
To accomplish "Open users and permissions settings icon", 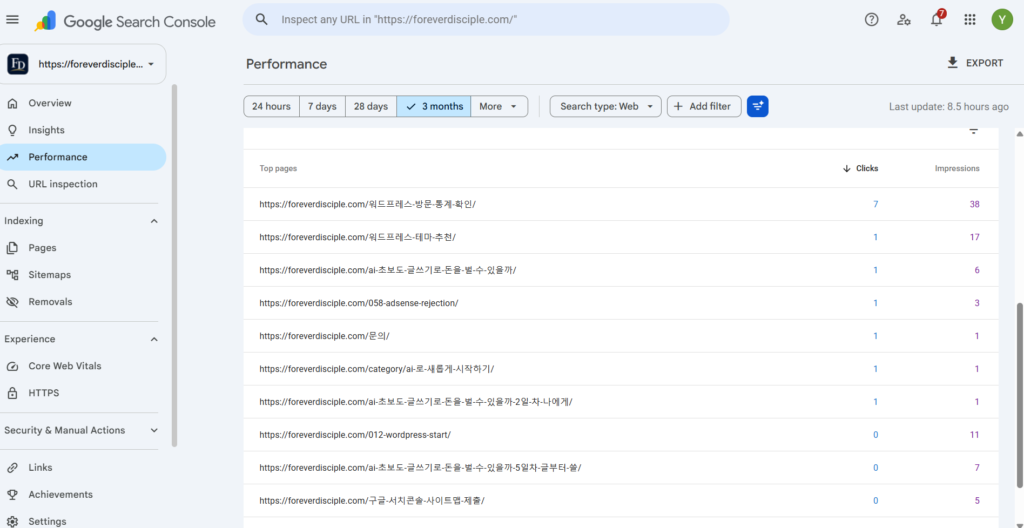I will click(904, 20).
